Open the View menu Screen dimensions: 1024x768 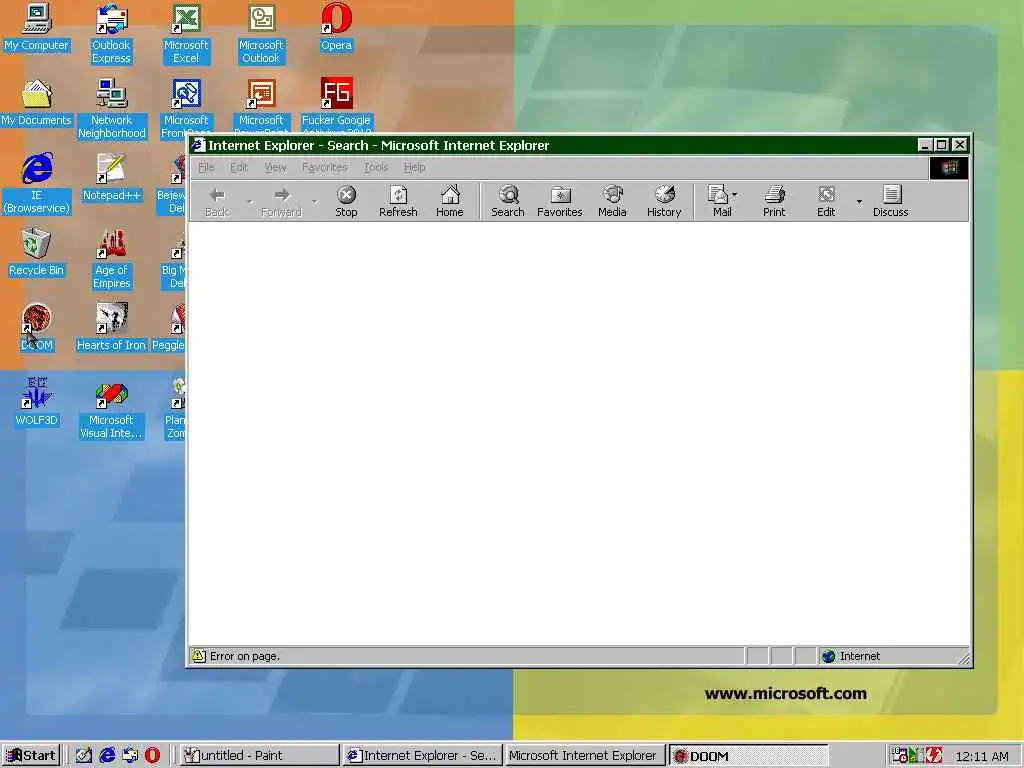tap(275, 167)
